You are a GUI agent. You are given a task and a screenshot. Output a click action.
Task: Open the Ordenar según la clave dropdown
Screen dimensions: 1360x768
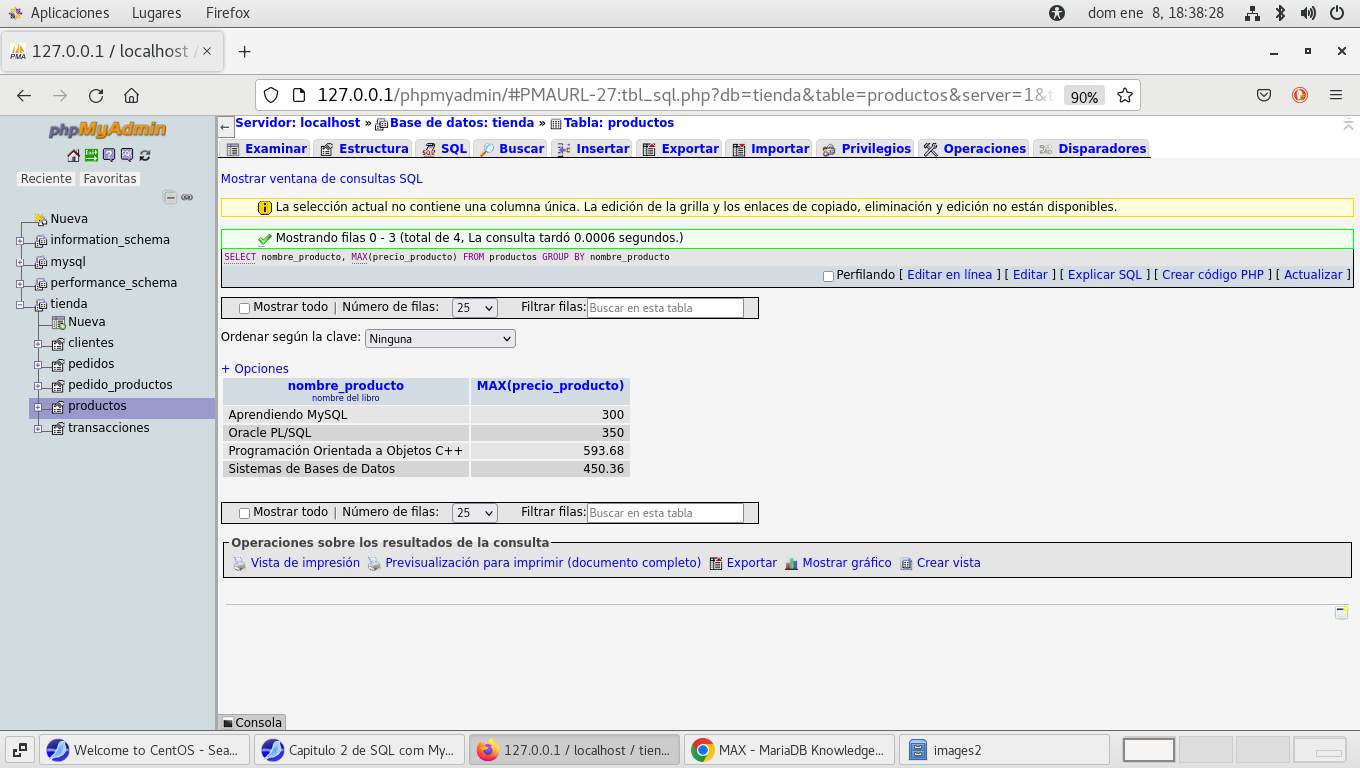[x=440, y=339]
